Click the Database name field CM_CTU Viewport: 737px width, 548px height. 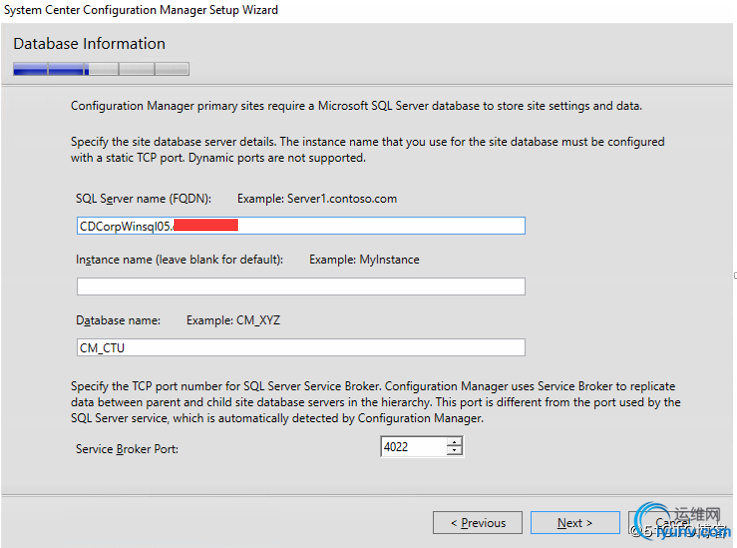tap(301, 347)
